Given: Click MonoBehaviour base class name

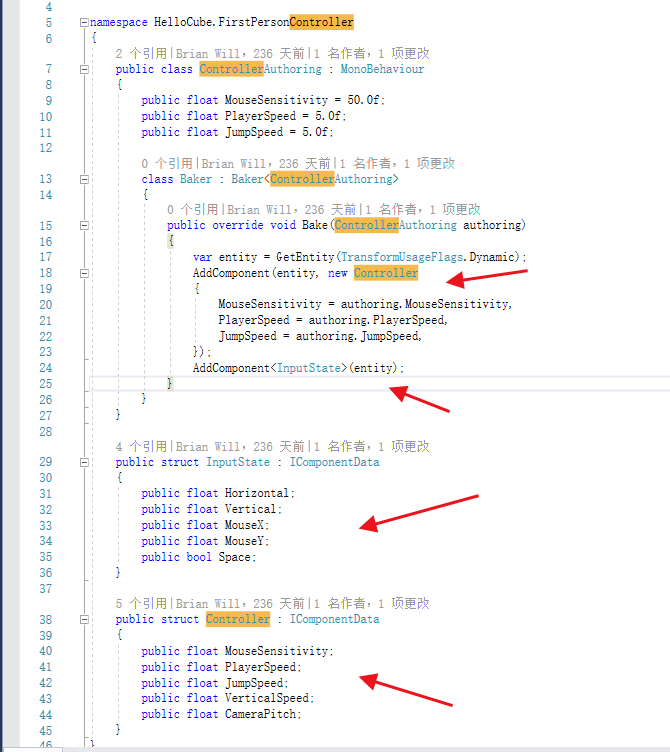Looking at the screenshot, I should click(382, 69).
